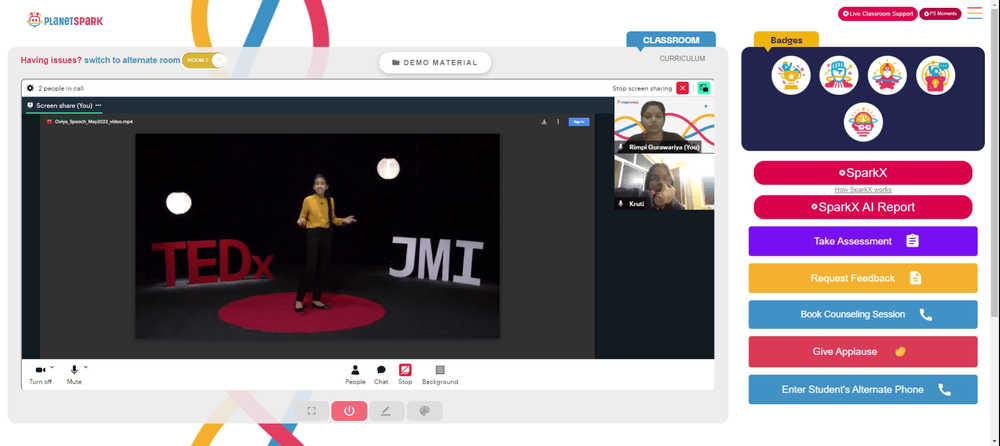Click Take Assessment
Viewport: 1000px width, 446px height.
coord(863,241)
